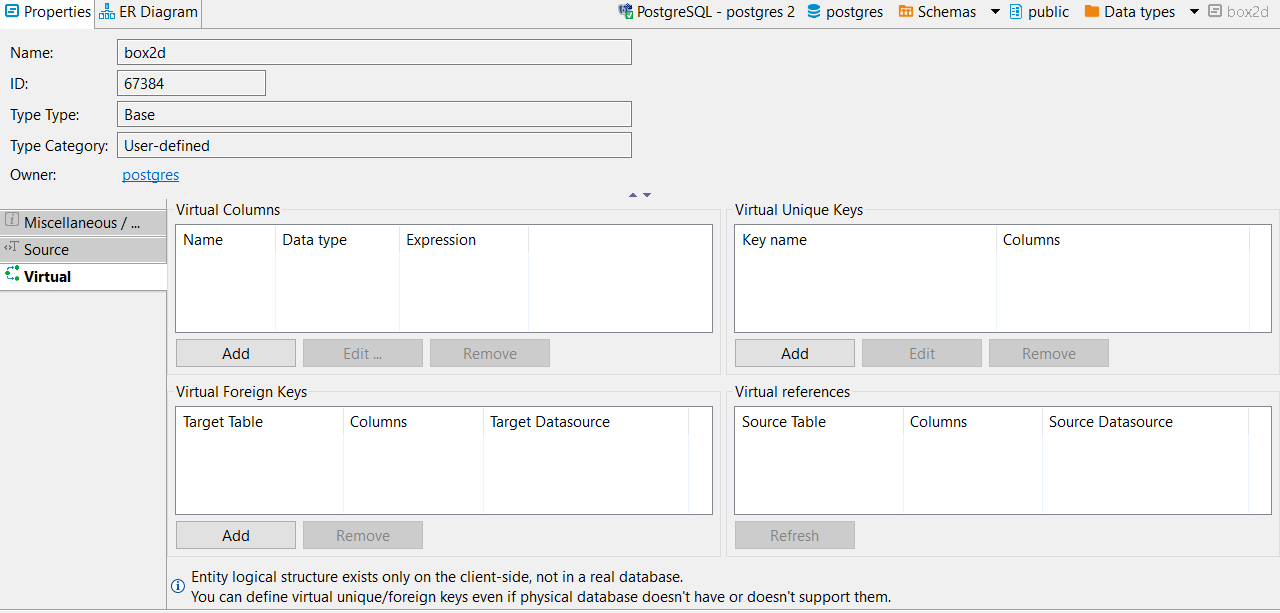Click Target Table column header
The image size is (1280, 613).
click(x=260, y=422)
